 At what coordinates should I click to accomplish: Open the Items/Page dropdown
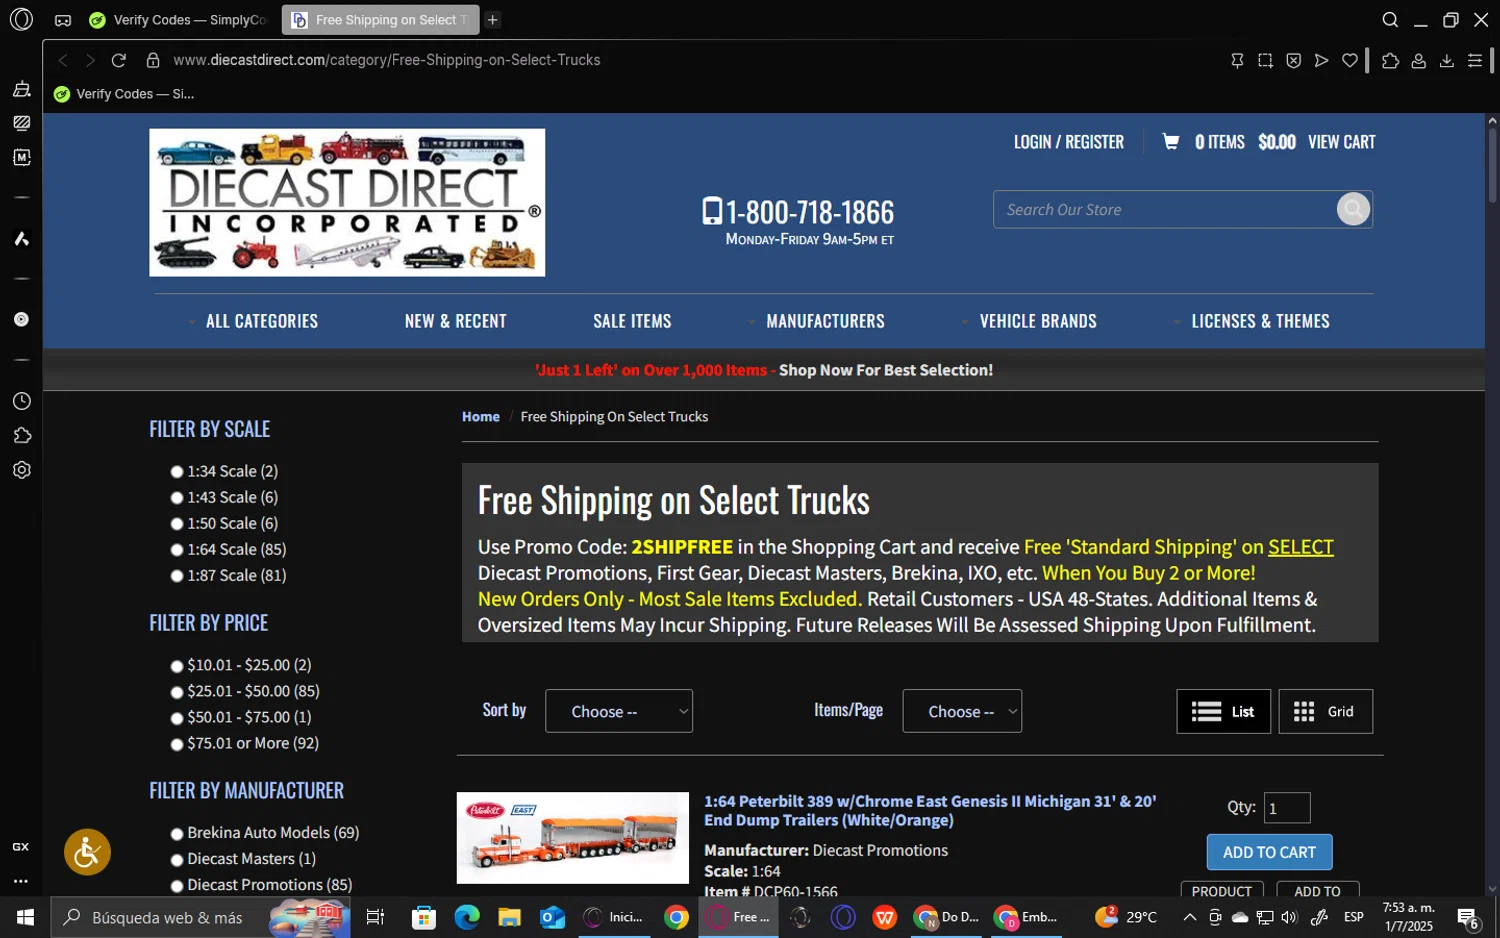tap(962, 711)
